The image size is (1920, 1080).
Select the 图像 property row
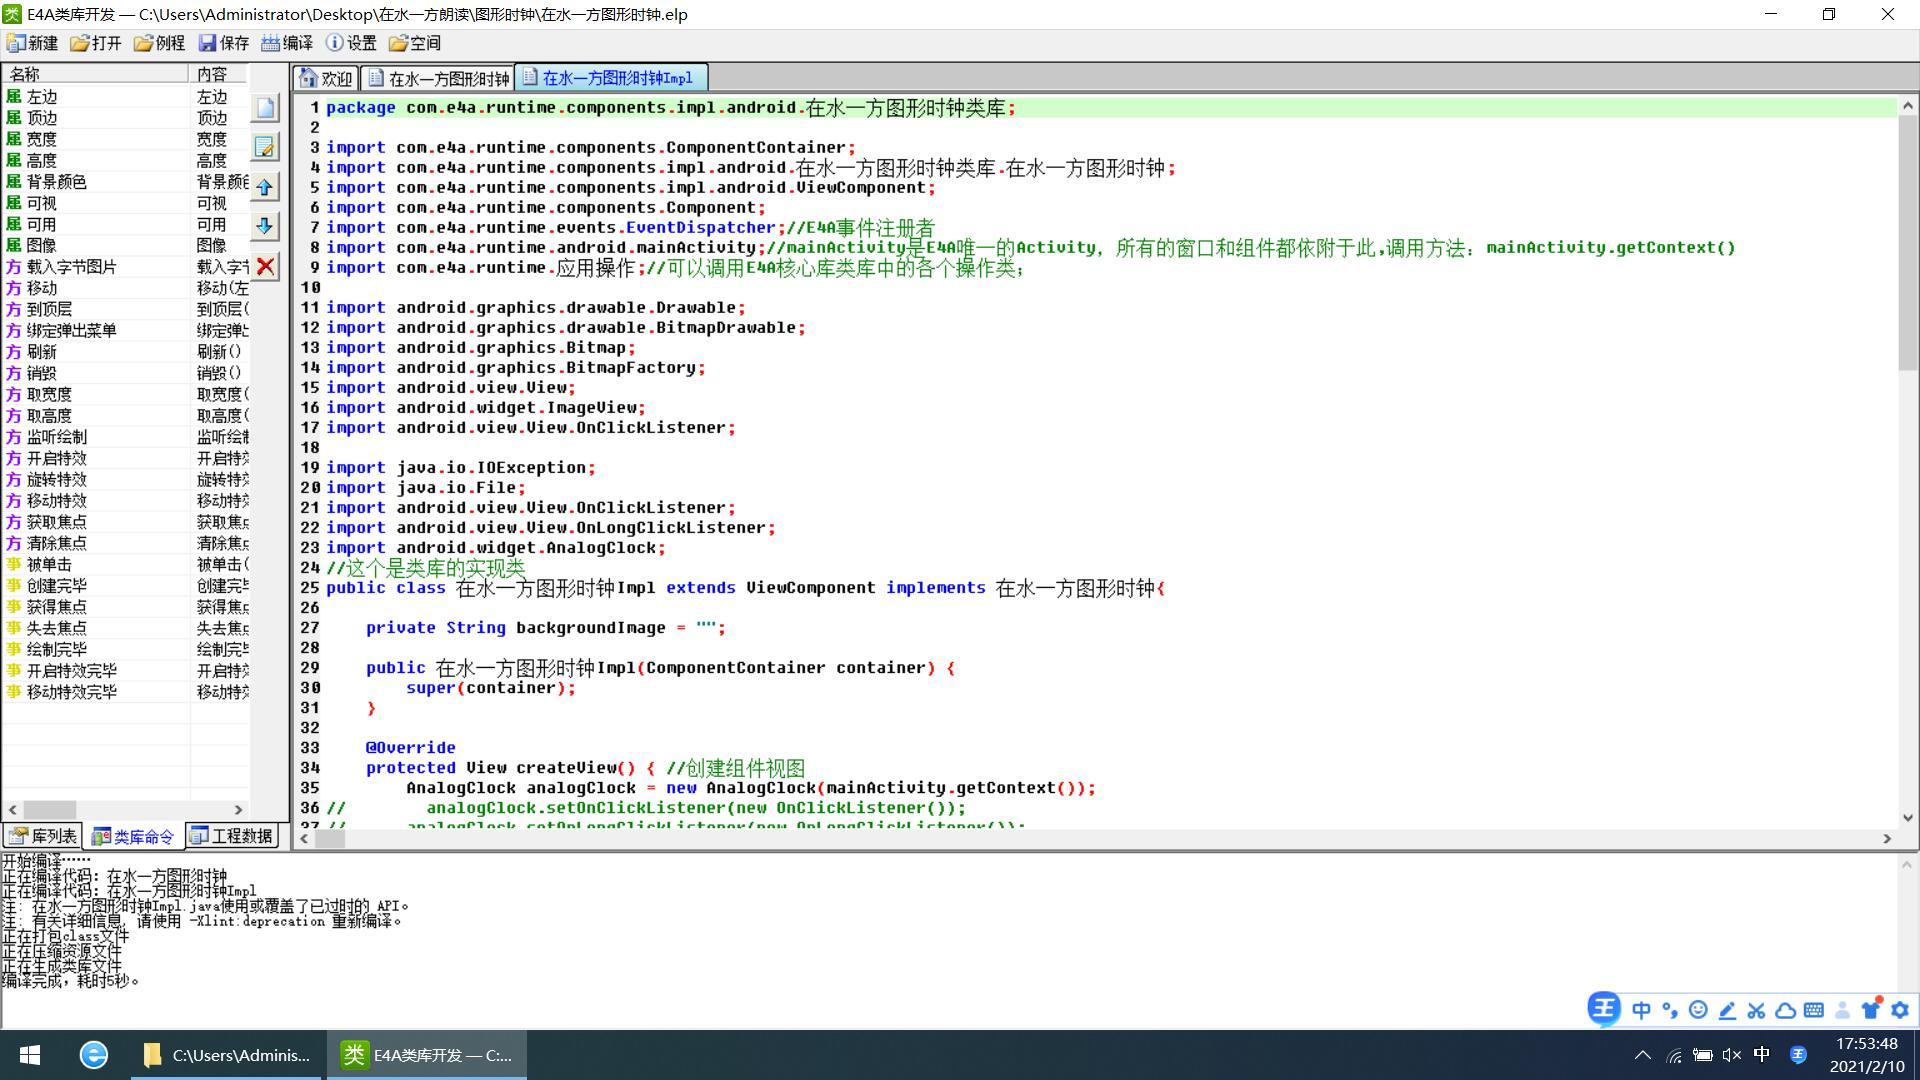click(x=125, y=245)
